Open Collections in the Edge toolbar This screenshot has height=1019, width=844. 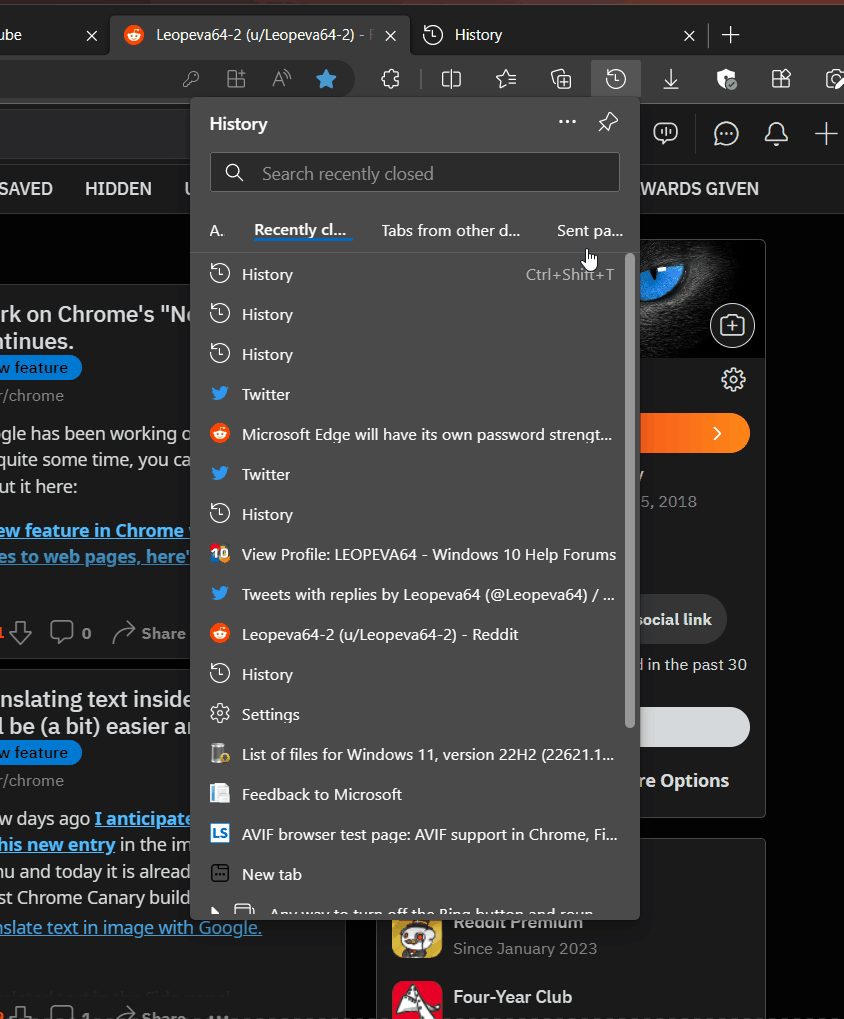pos(561,79)
